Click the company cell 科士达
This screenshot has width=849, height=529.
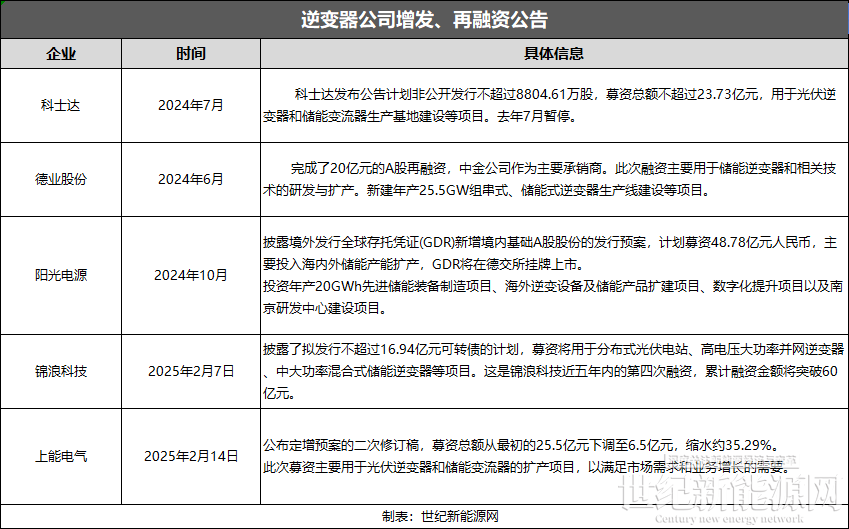[61, 105]
